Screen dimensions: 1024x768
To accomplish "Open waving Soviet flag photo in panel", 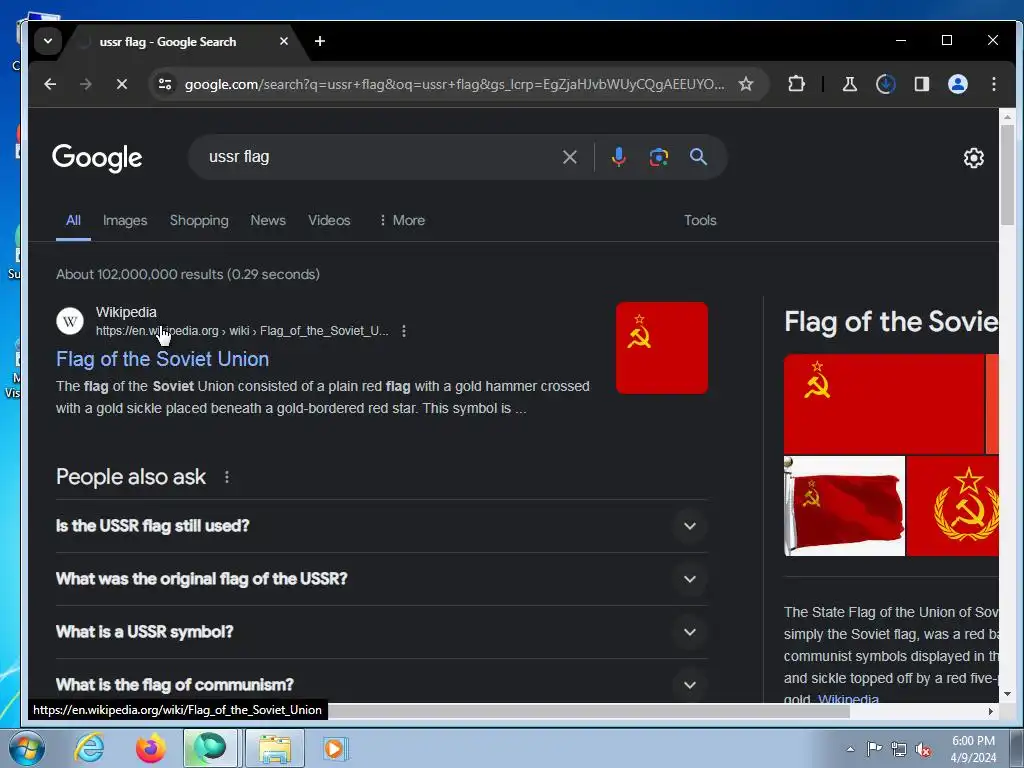I will coord(844,506).
